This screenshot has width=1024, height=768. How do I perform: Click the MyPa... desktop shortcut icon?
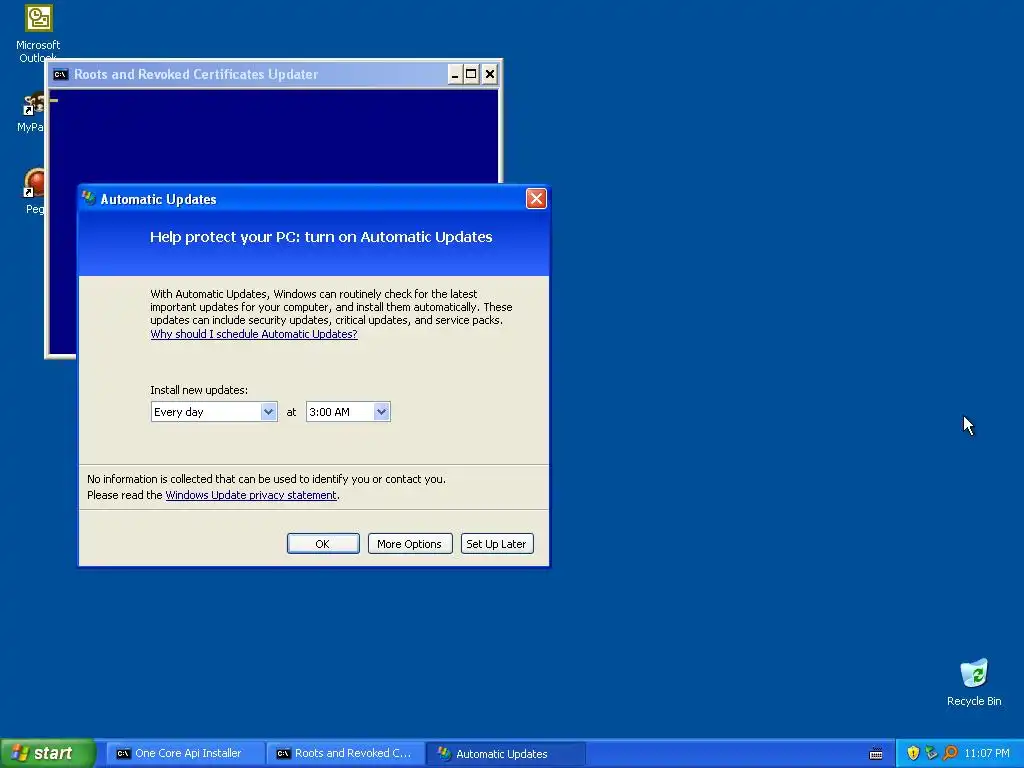31,112
